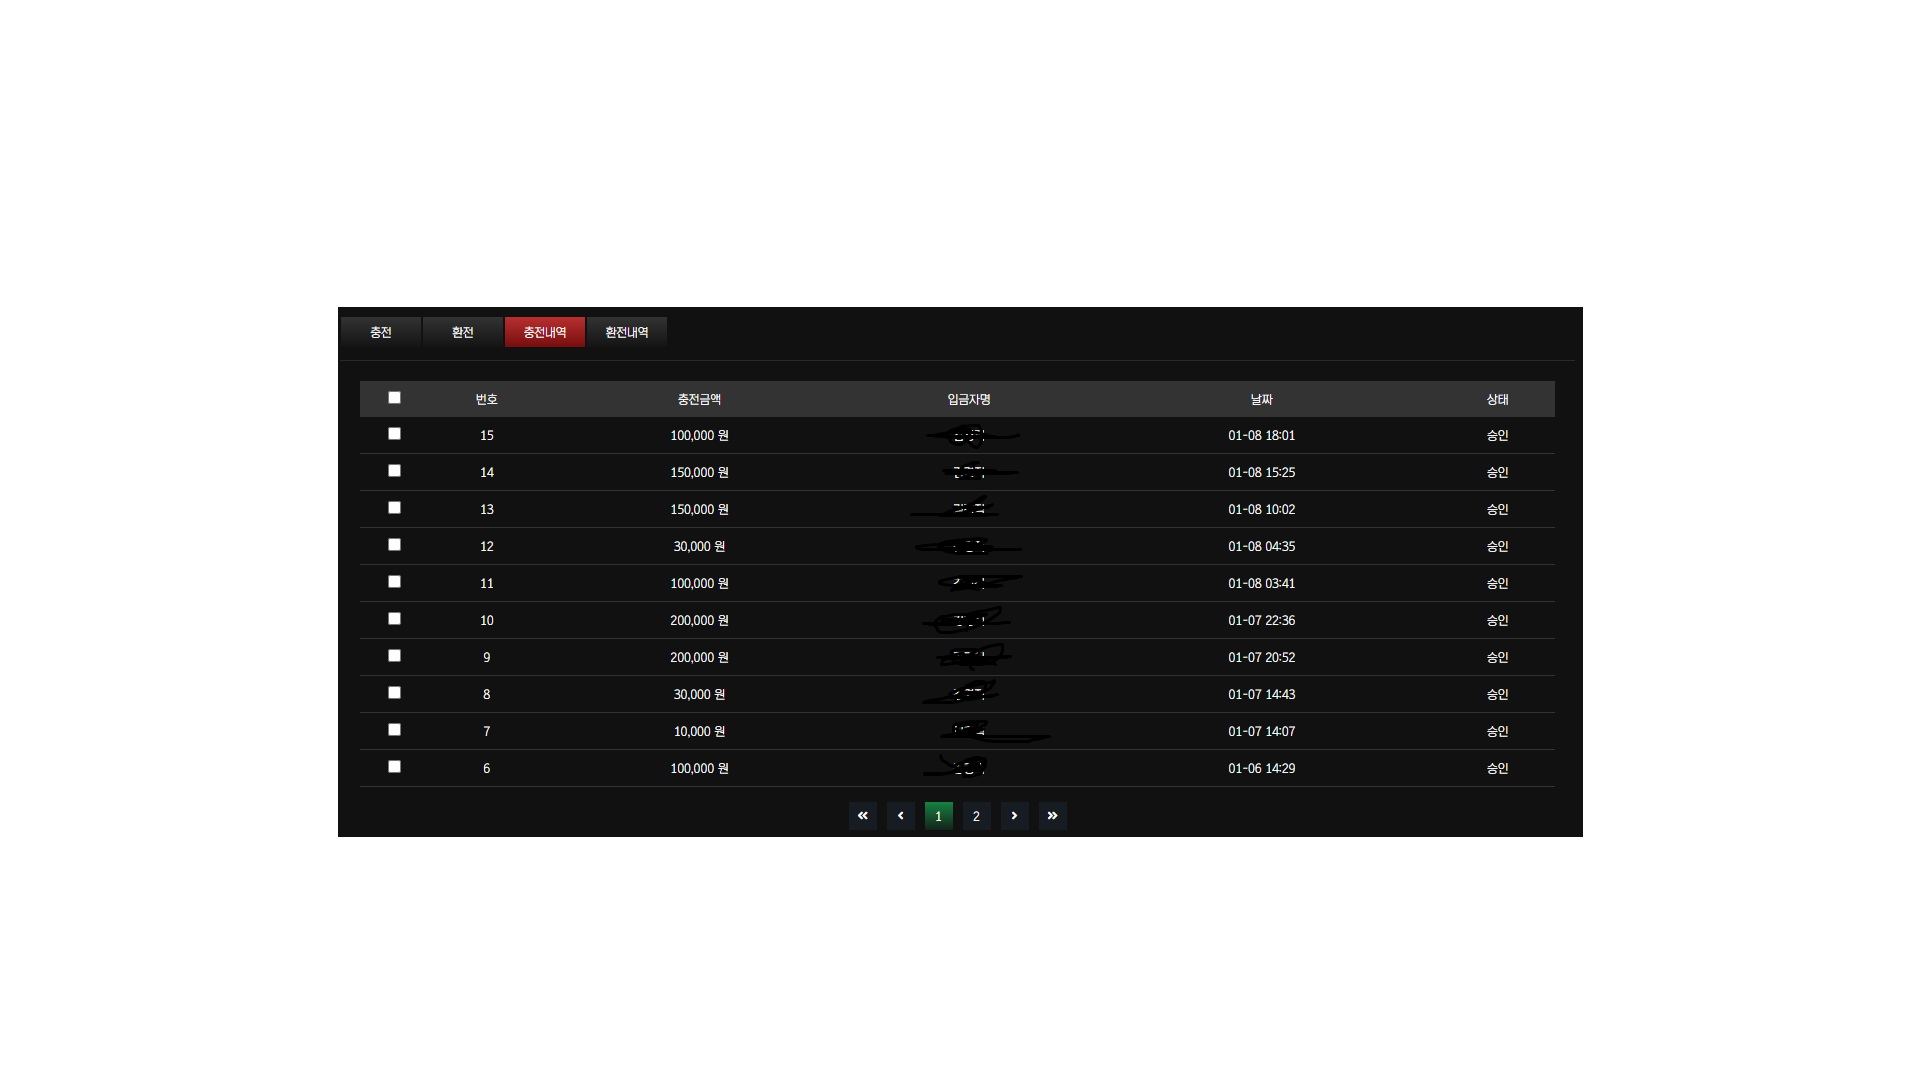Toggle the select-all checkbox in header

pyautogui.click(x=394, y=397)
